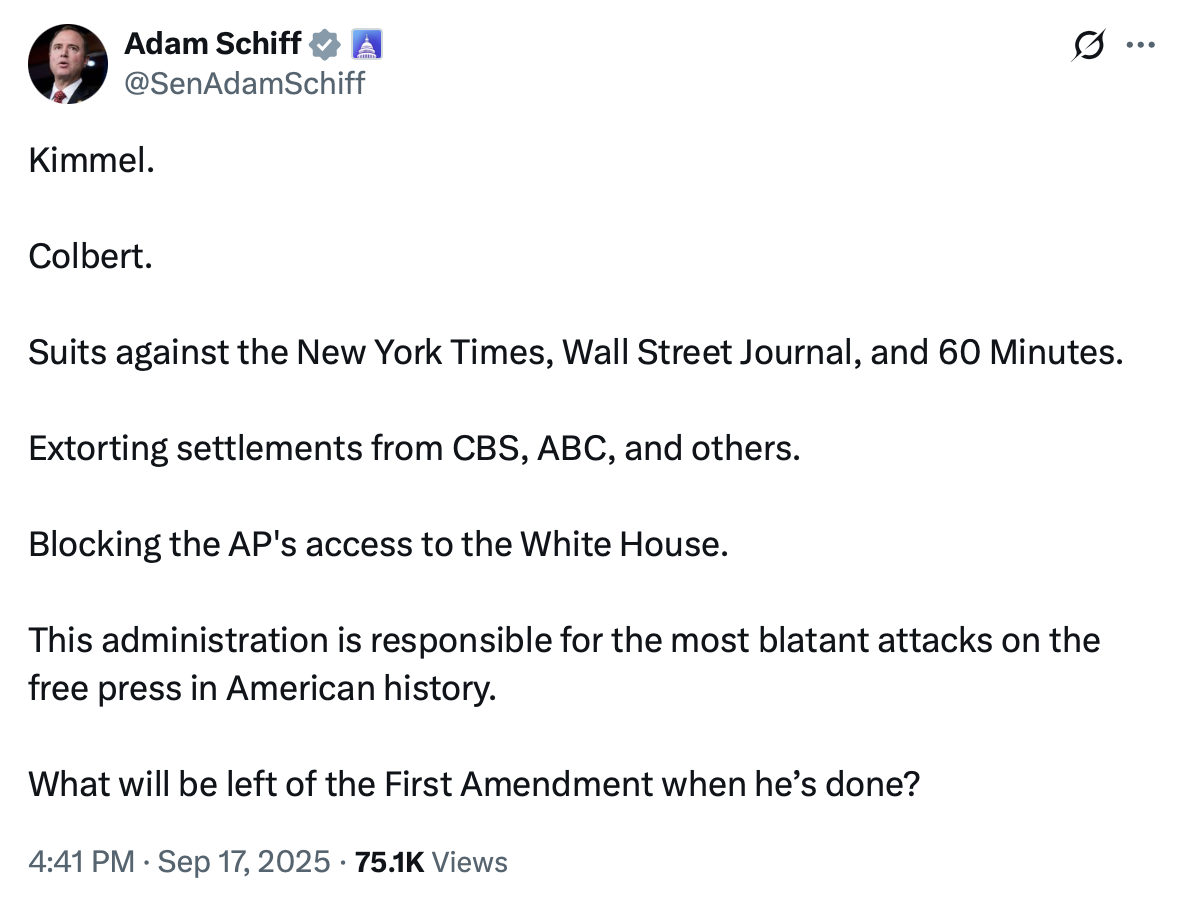
Task: Click the Capitol building affiliation badge
Action: pyautogui.click(x=367, y=45)
